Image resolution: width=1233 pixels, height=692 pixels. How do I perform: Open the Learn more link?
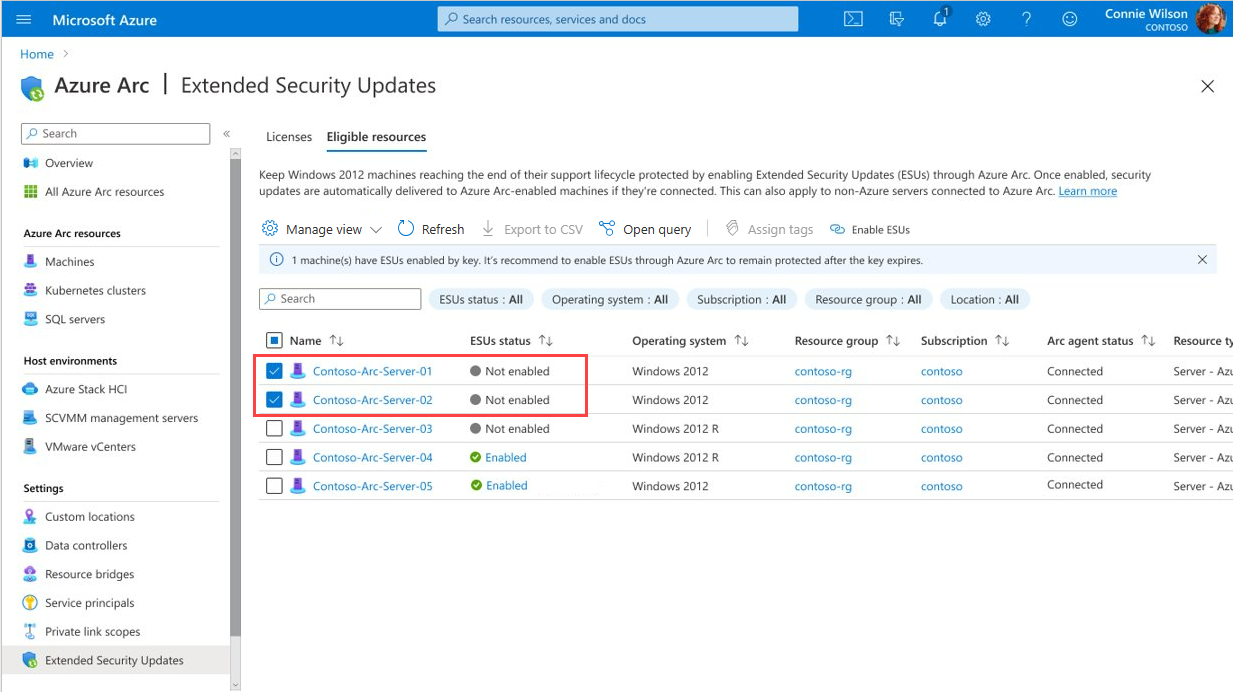tap(1088, 191)
